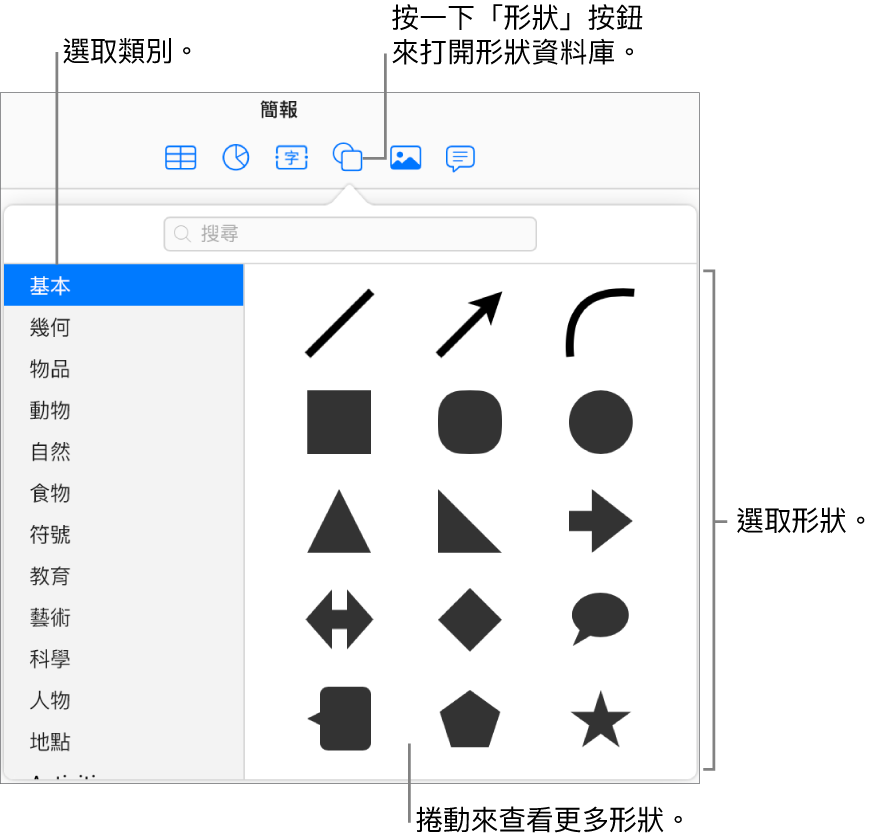The image size is (886, 838).
Task: Insert the diamond shape
Action: [470, 620]
